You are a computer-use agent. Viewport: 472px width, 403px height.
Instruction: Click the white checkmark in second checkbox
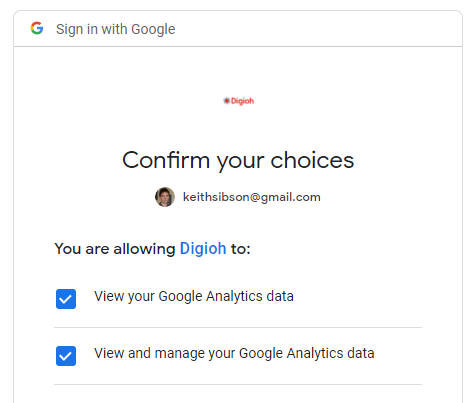66,356
